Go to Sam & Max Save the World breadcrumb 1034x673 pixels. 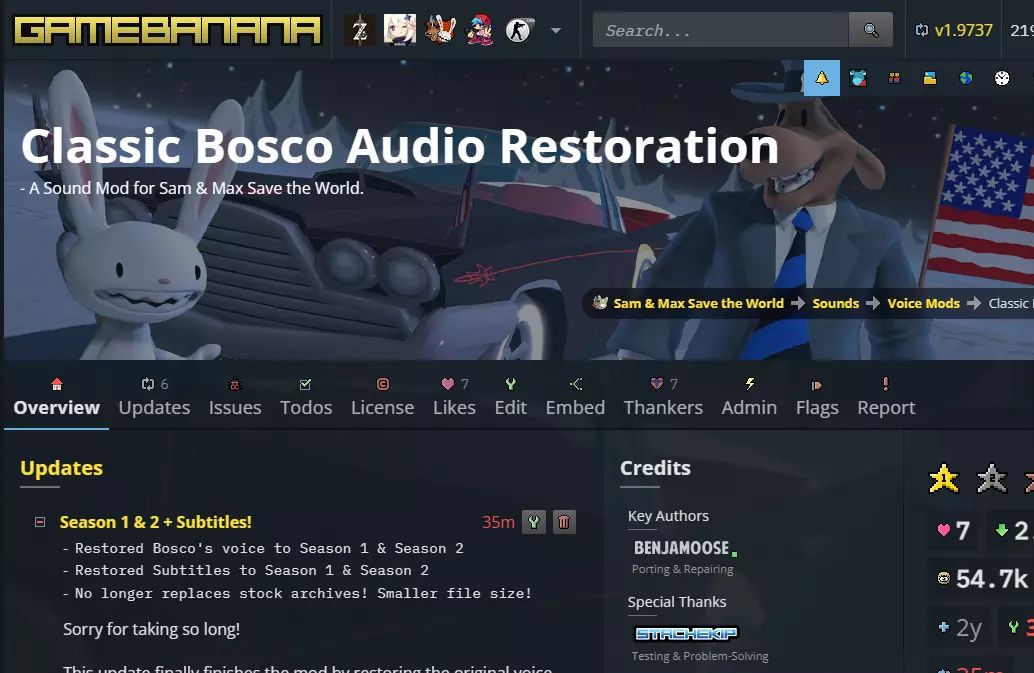698,303
